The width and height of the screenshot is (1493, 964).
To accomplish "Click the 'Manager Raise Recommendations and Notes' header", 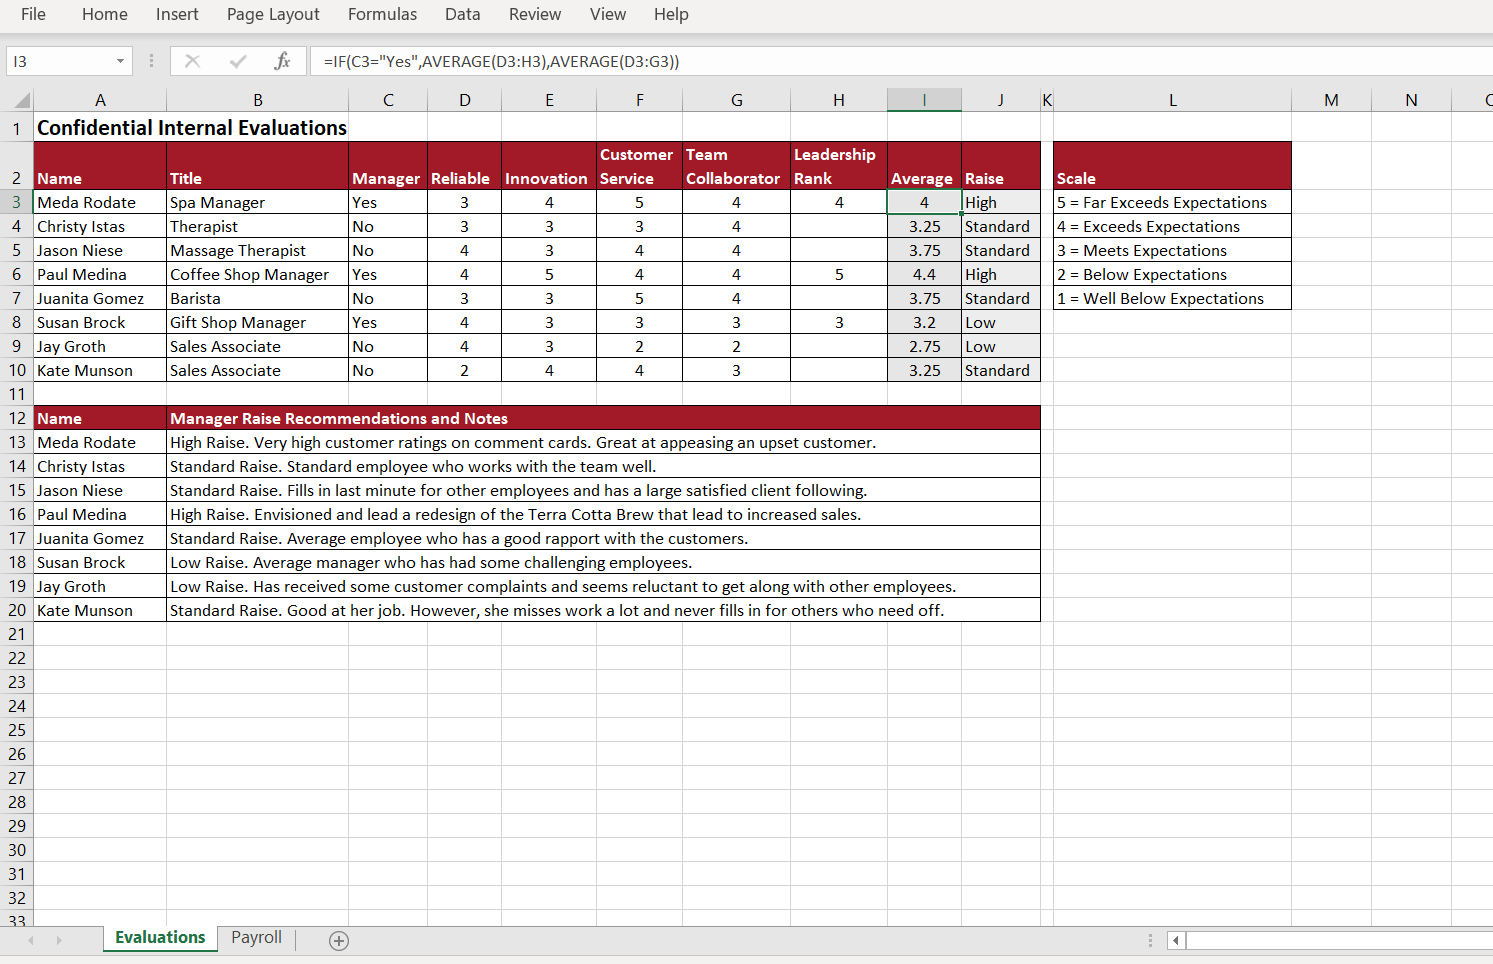I will (603, 418).
